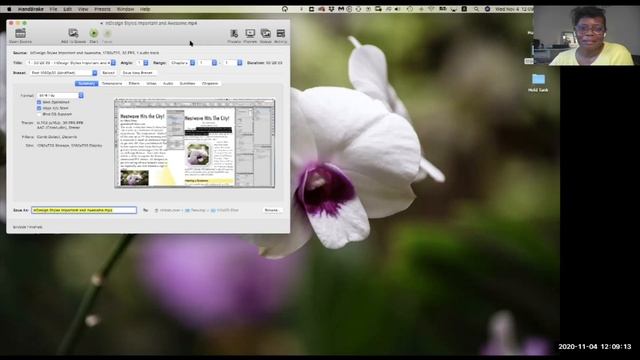Screen dimensions: 640x360
Task: Toggle the Web Optimized checkbox
Action: click(39, 102)
